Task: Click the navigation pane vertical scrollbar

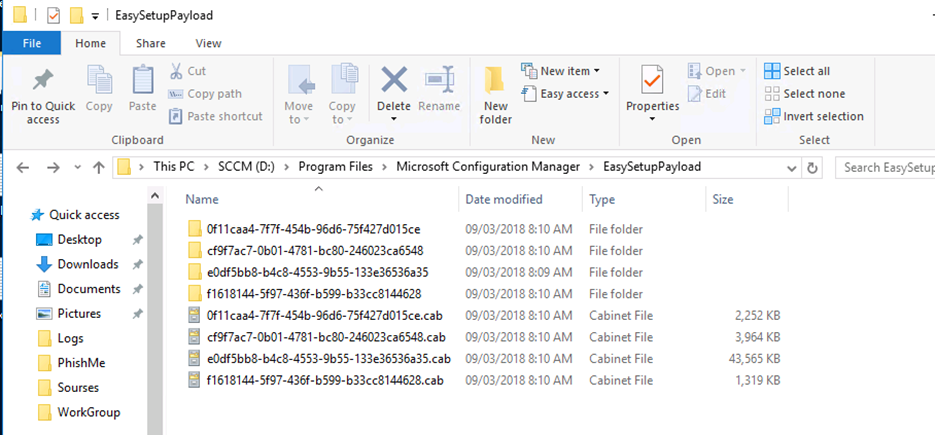Action: [x=154, y=310]
